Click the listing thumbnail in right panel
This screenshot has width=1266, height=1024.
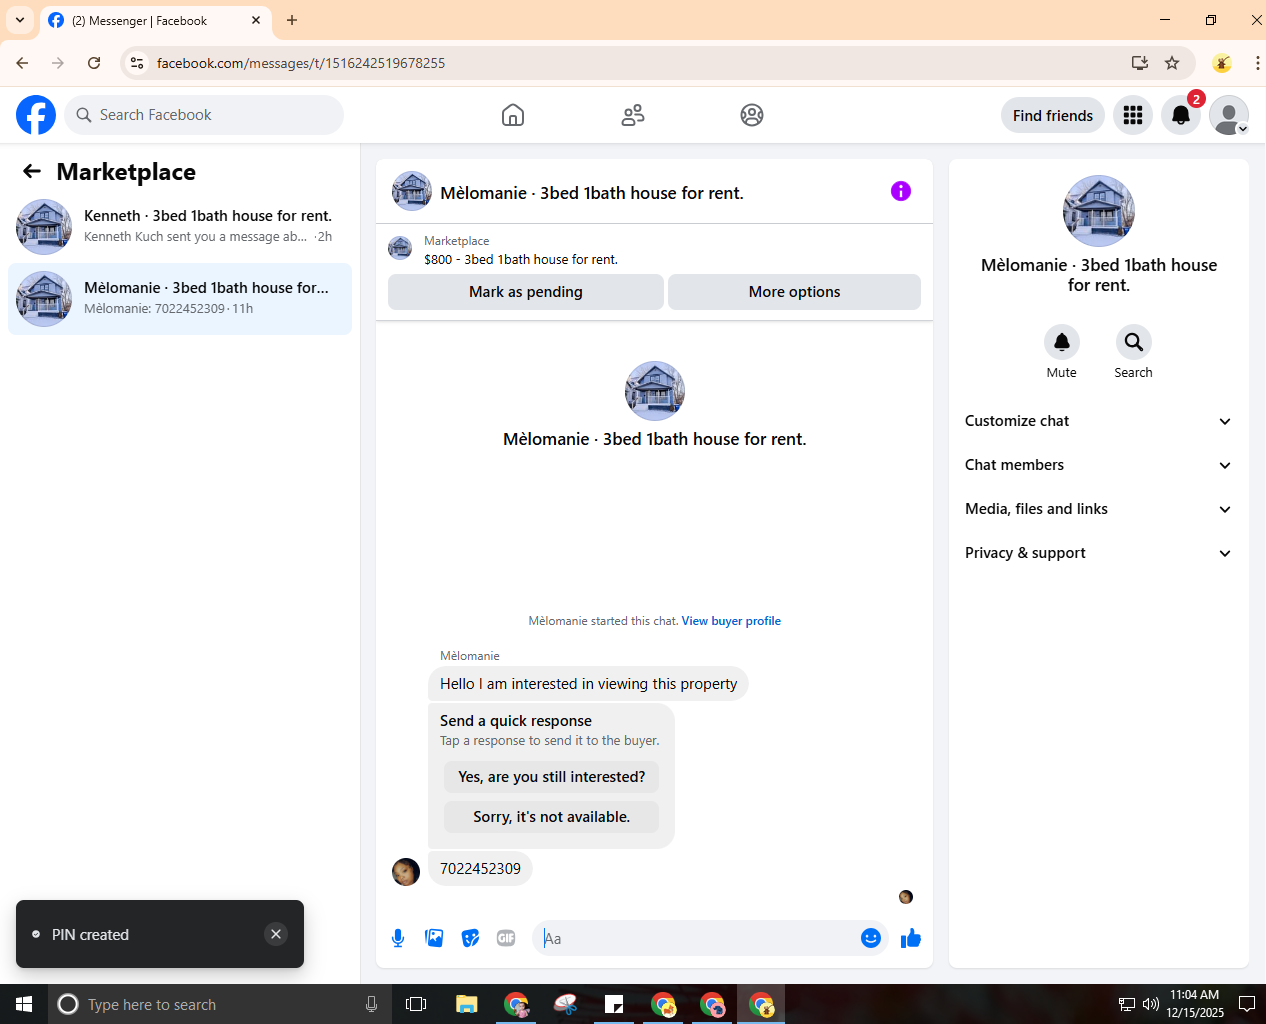pos(1099,211)
